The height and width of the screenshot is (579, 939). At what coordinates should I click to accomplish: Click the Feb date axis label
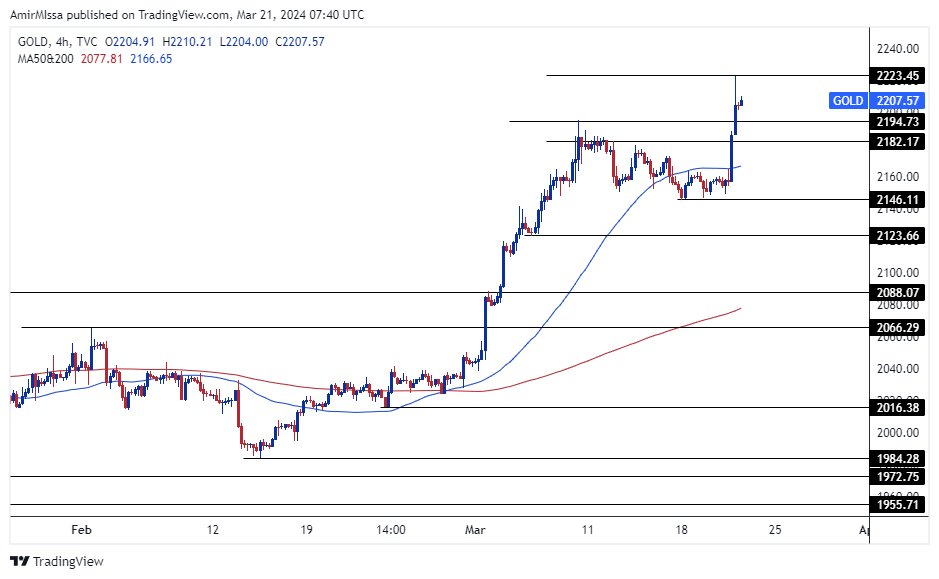click(81, 530)
